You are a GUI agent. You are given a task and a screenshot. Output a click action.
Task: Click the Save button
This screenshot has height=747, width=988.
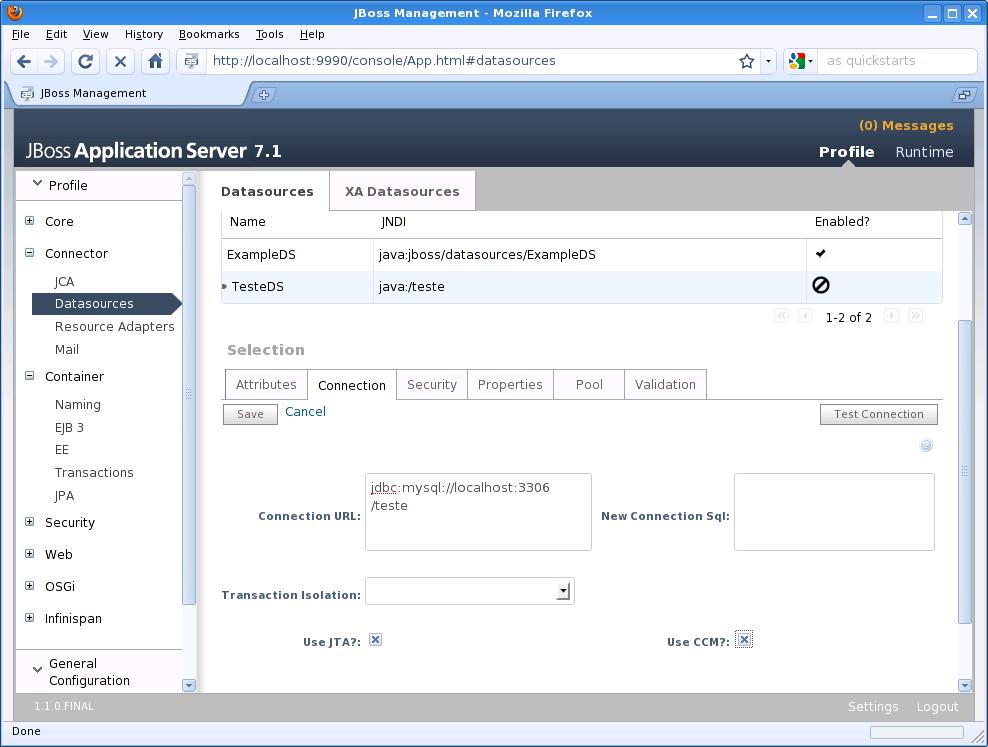pos(250,414)
